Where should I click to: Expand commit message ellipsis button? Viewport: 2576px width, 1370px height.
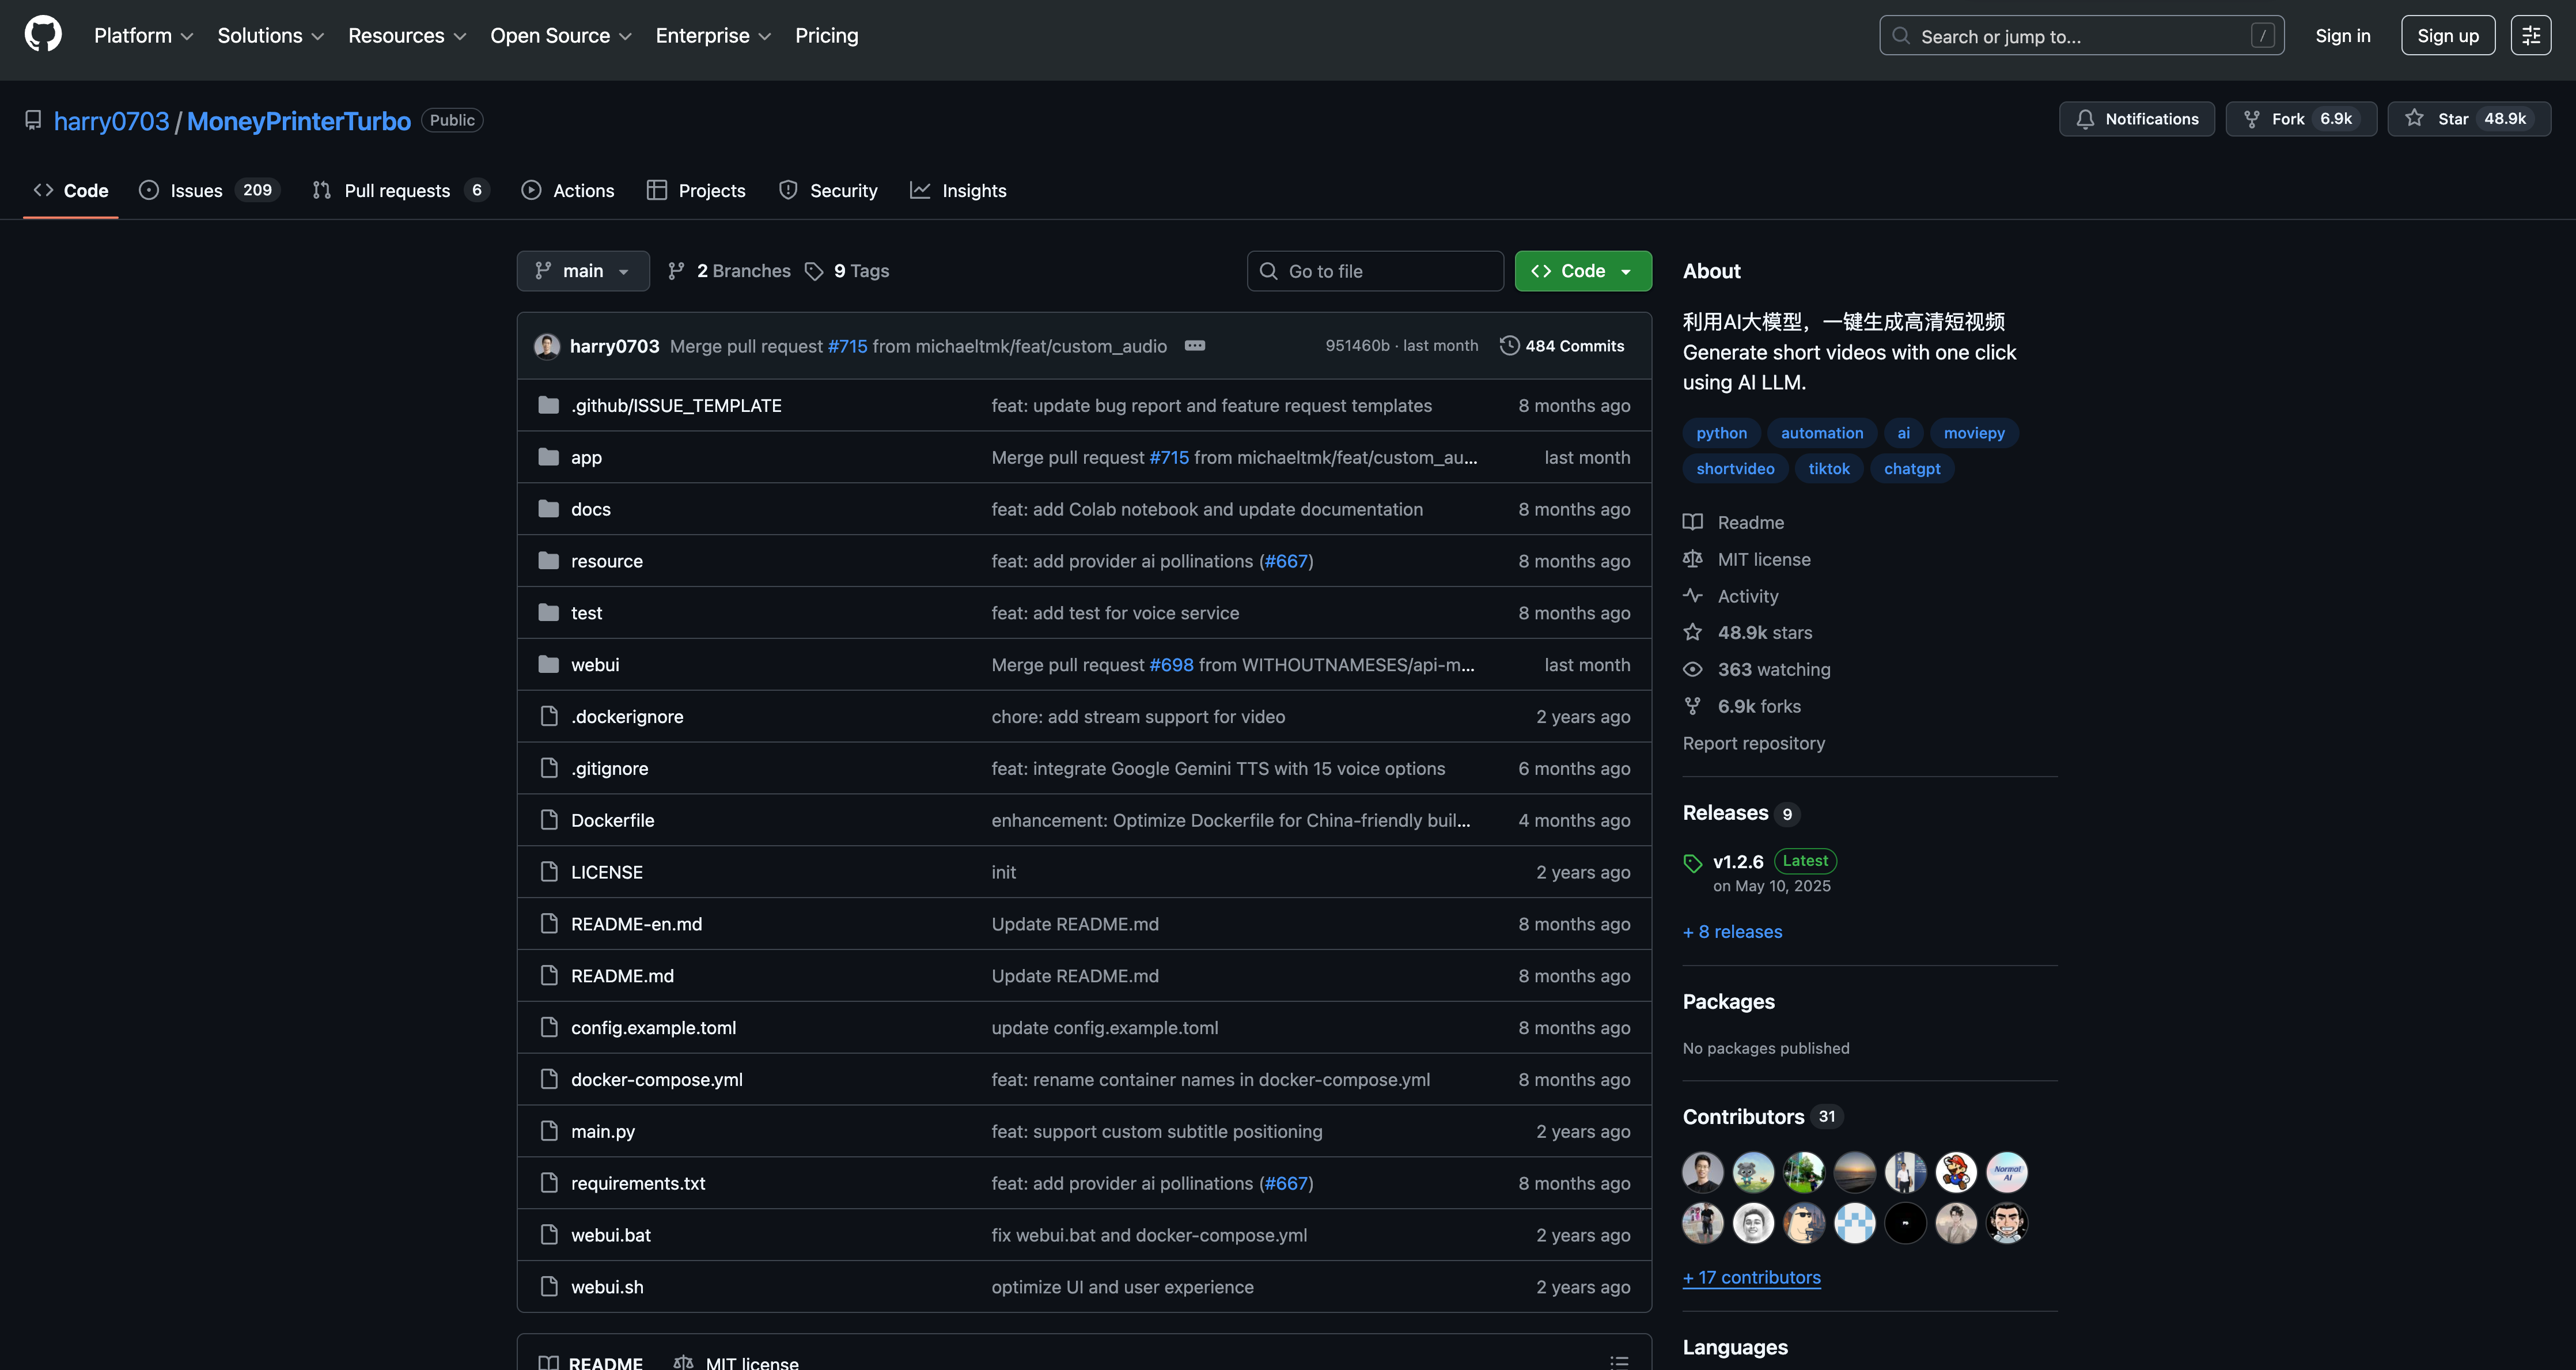pyautogui.click(x=1195, y=346)
